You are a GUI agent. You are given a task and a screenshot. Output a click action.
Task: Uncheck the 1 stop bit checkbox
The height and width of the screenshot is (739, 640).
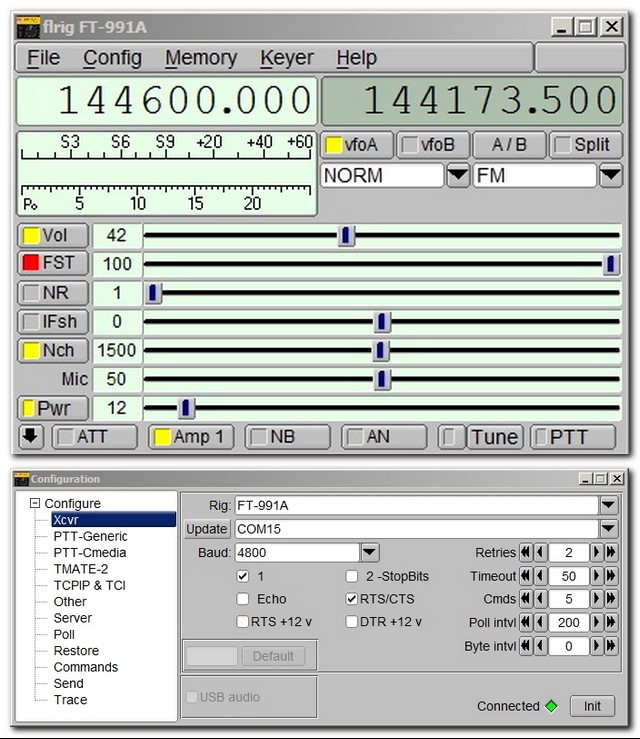[x=243, y=576]
